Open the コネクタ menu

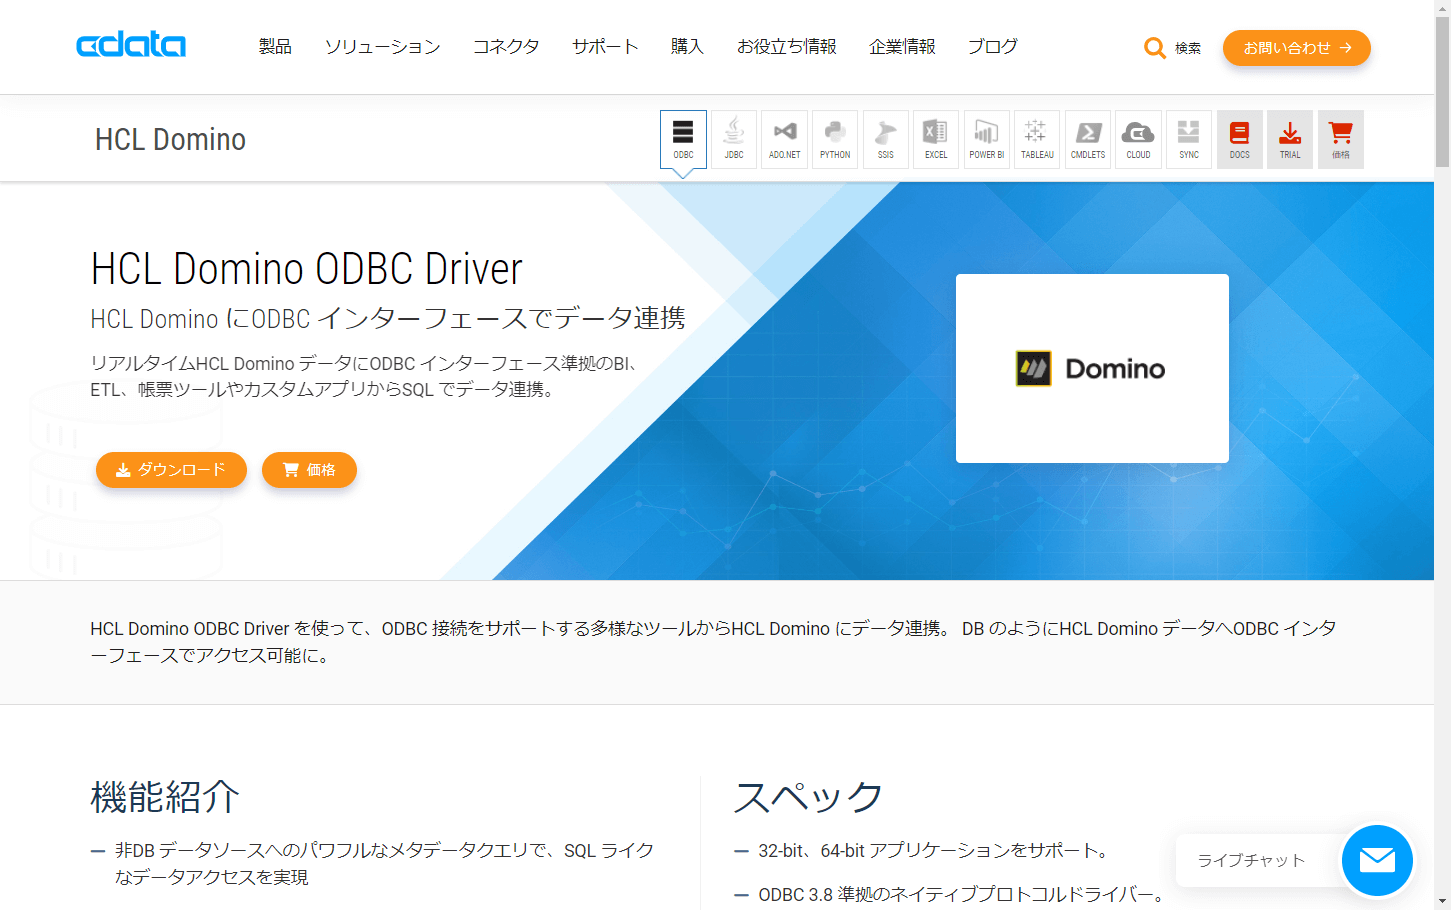(506, 46)
